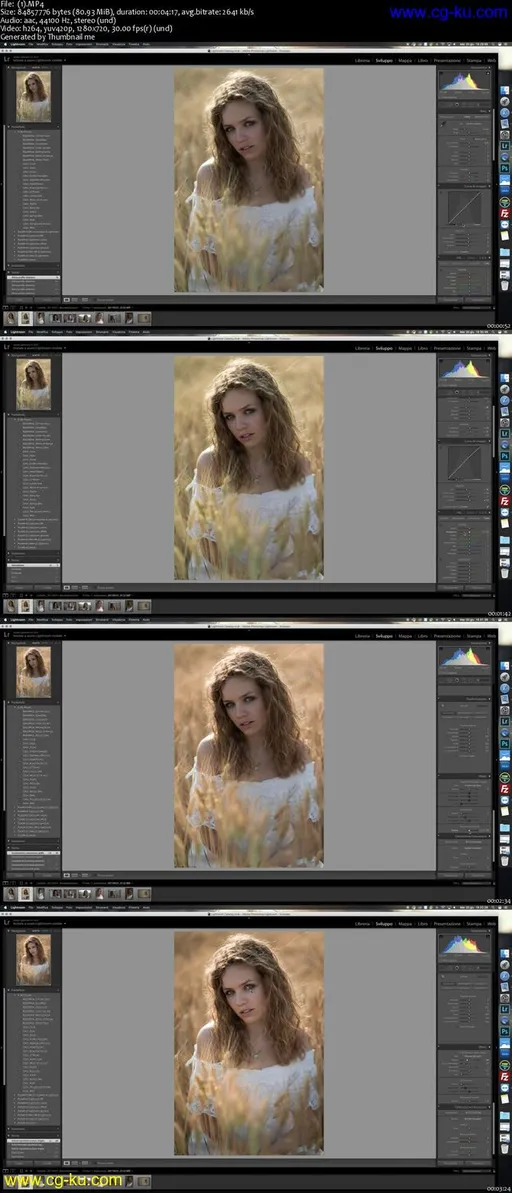
Task: Click Lr logo top-left in the 00:01:42 frame
Action: [x=7, y=347]
